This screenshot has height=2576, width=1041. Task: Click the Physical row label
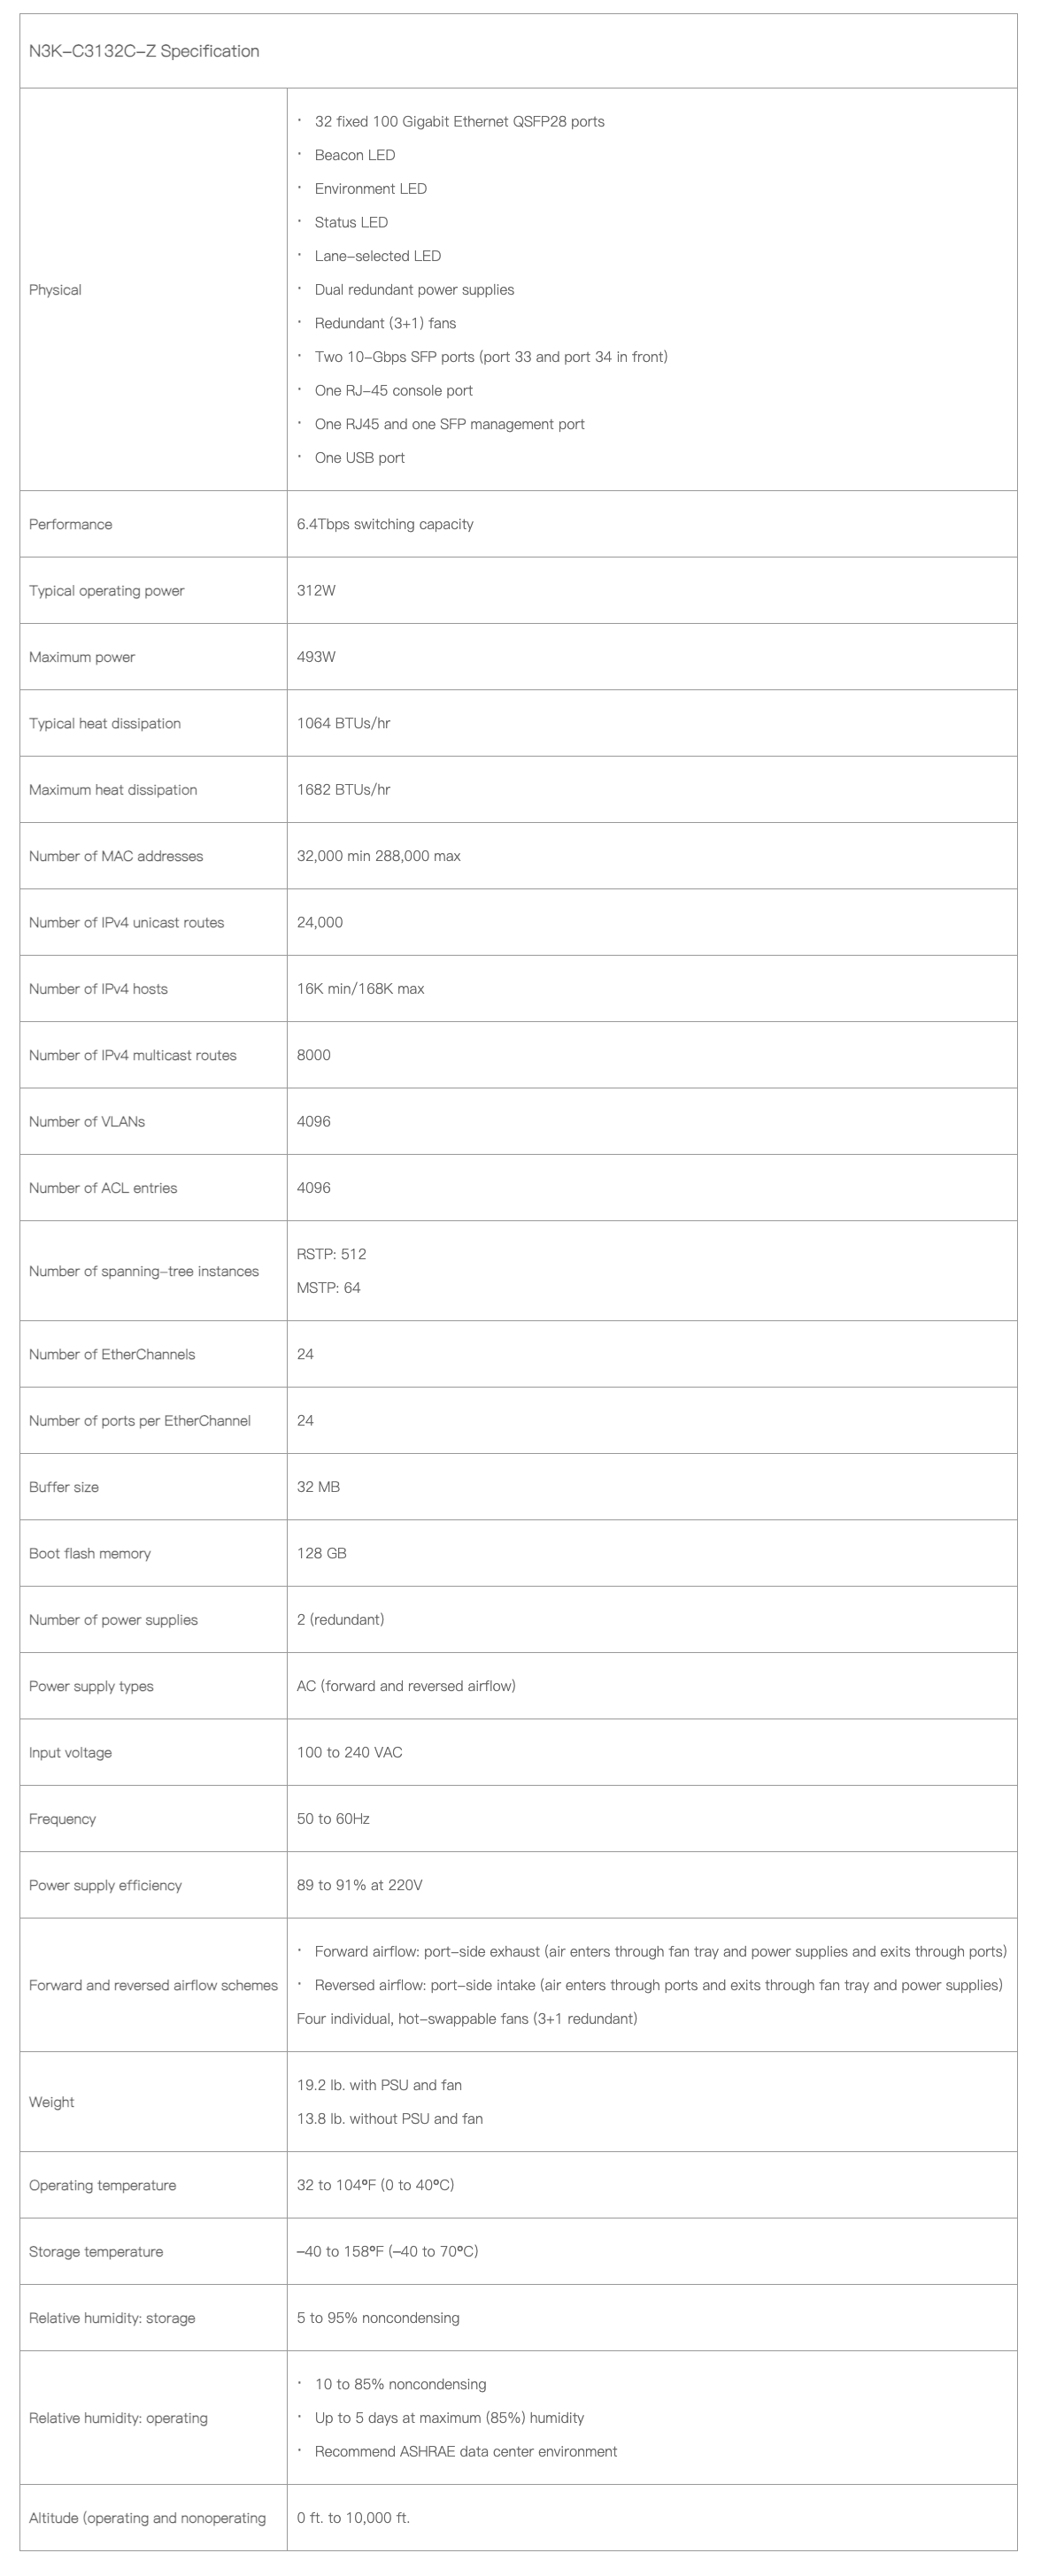[55, 290]
